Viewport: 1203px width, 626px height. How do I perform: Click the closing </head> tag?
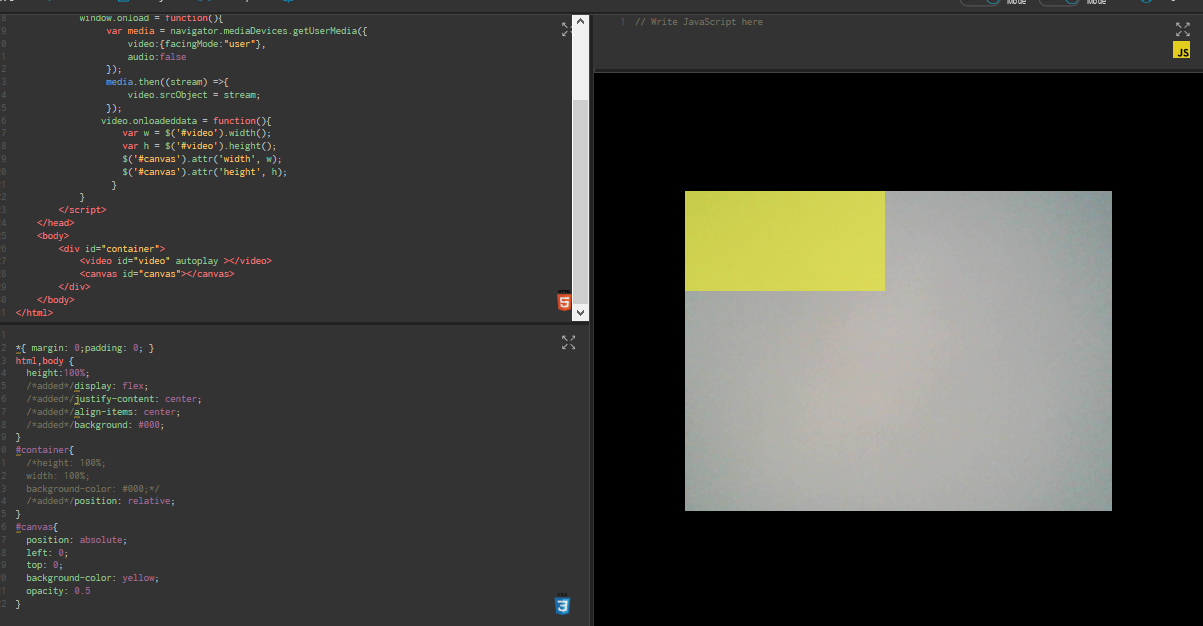(x=56, y=223)
